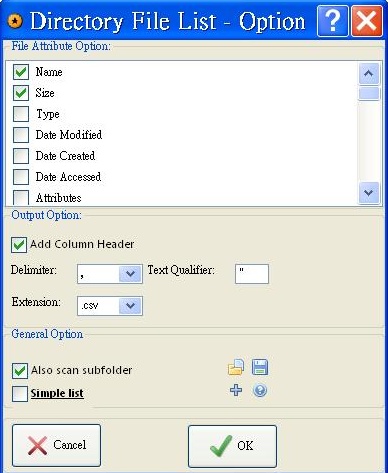Tick the Date Accessed checkbox

click(21, 177)
